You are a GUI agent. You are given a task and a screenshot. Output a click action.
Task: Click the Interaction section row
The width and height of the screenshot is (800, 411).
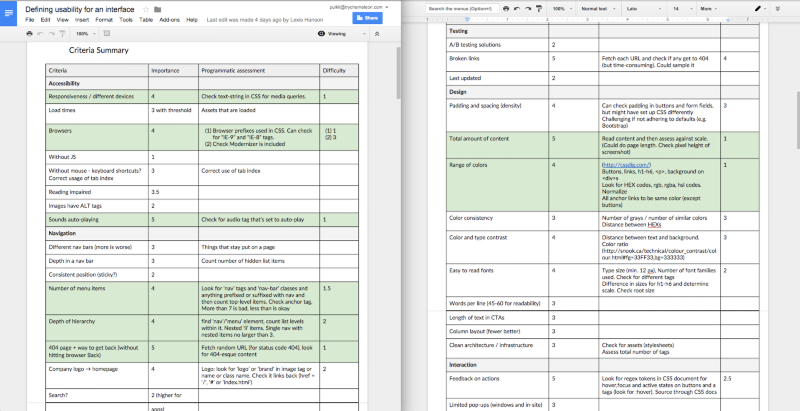point(603,365)
